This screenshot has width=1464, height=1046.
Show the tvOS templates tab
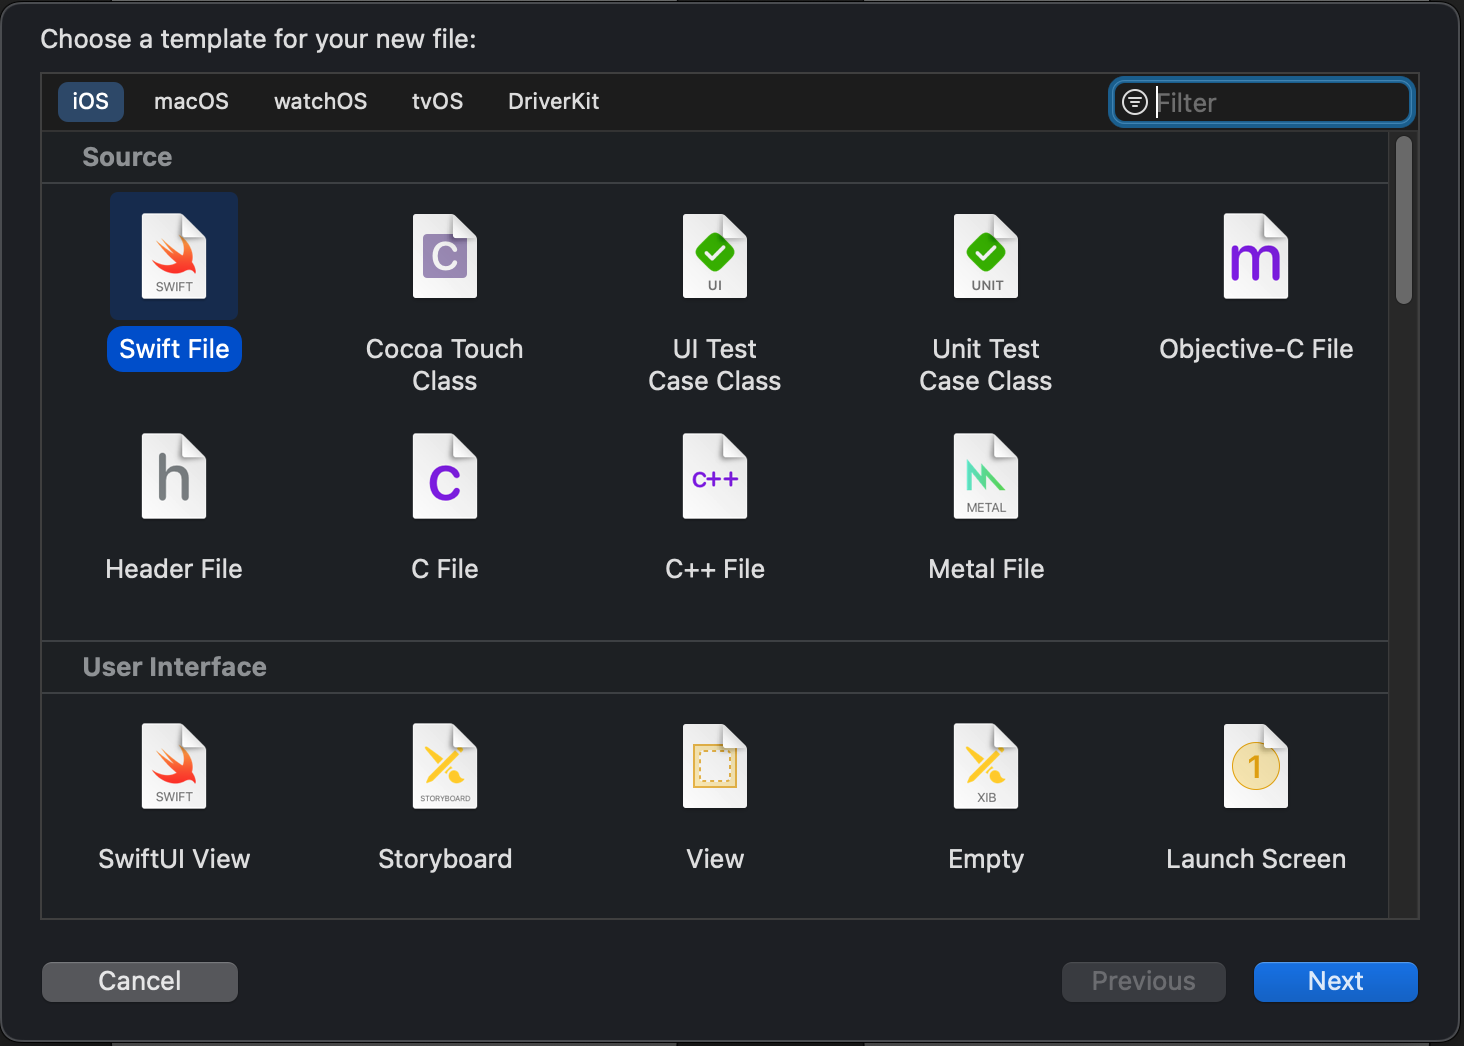click(438, 101)
